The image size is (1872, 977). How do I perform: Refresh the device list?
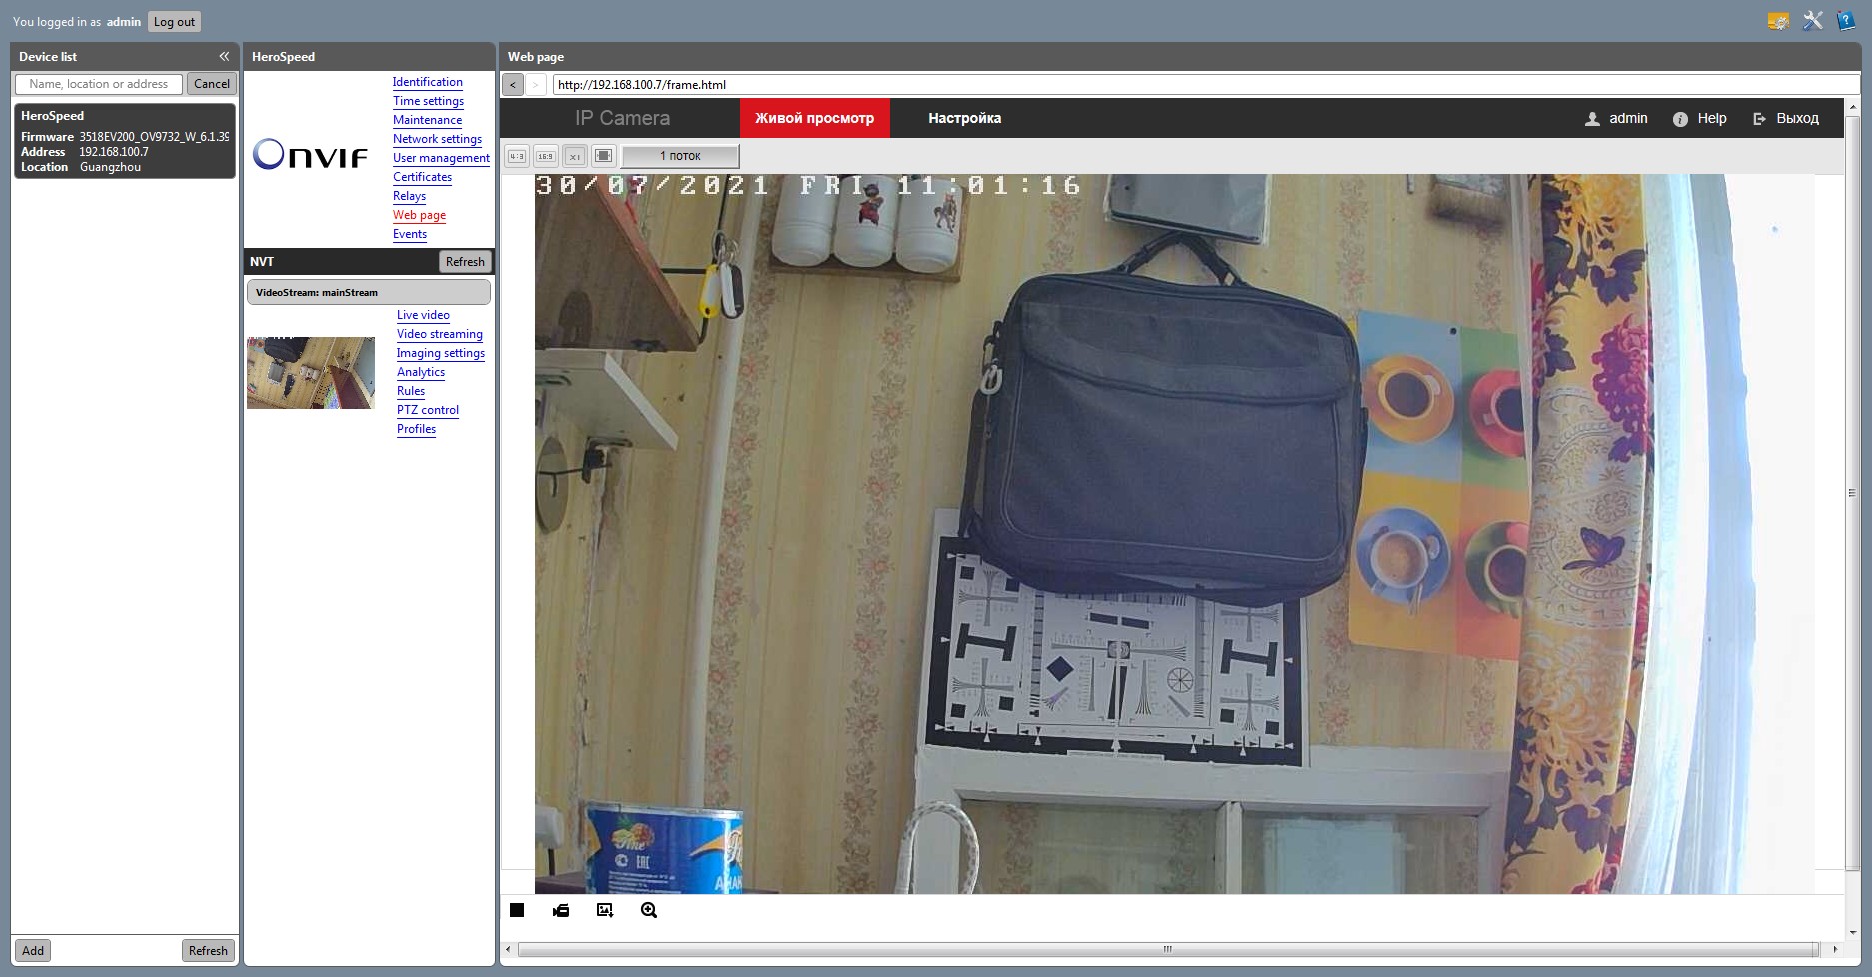click(x=208, y=951)
